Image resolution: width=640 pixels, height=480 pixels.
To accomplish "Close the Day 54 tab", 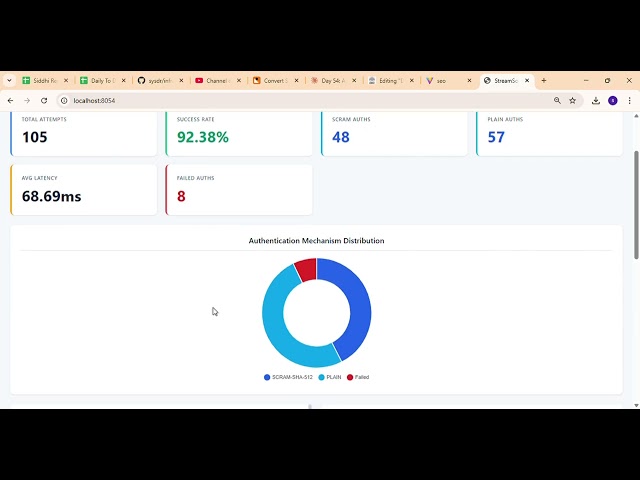I will [354, 81].
